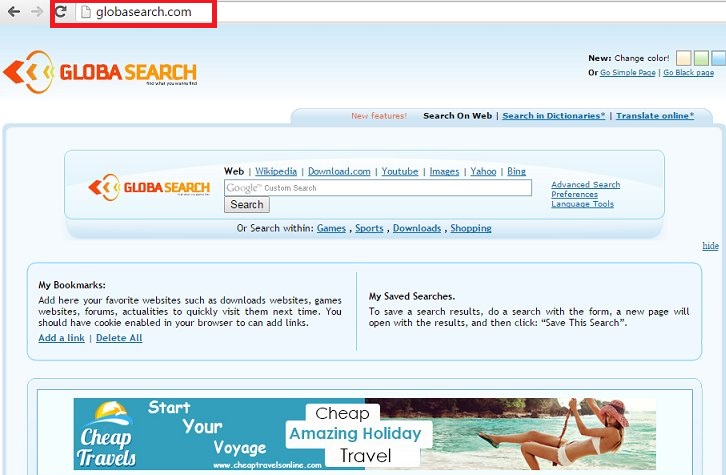Select the Bing search source
Image resolution: width=726 pixels, height=475 pixels.
(x=516, y=171)
